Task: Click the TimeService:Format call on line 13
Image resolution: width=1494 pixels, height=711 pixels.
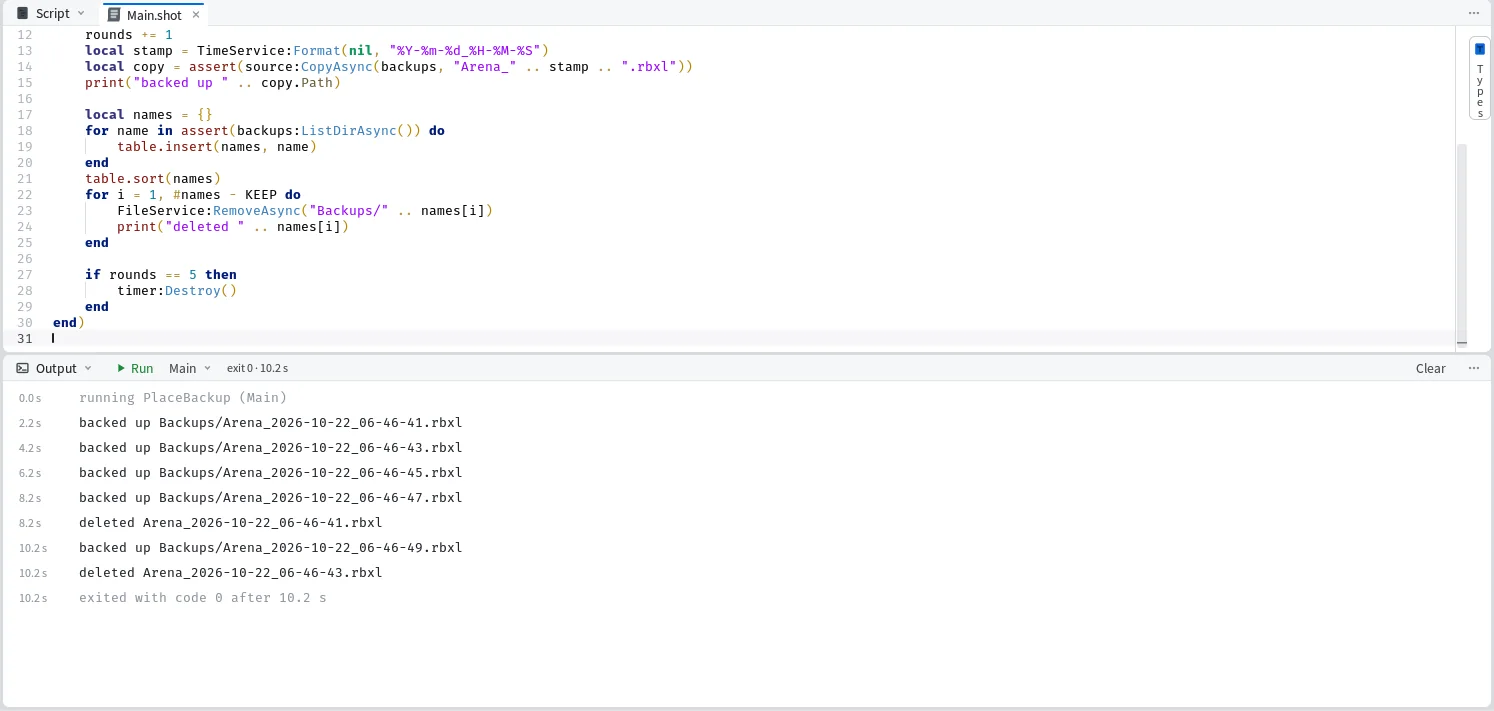Action: 270,50
